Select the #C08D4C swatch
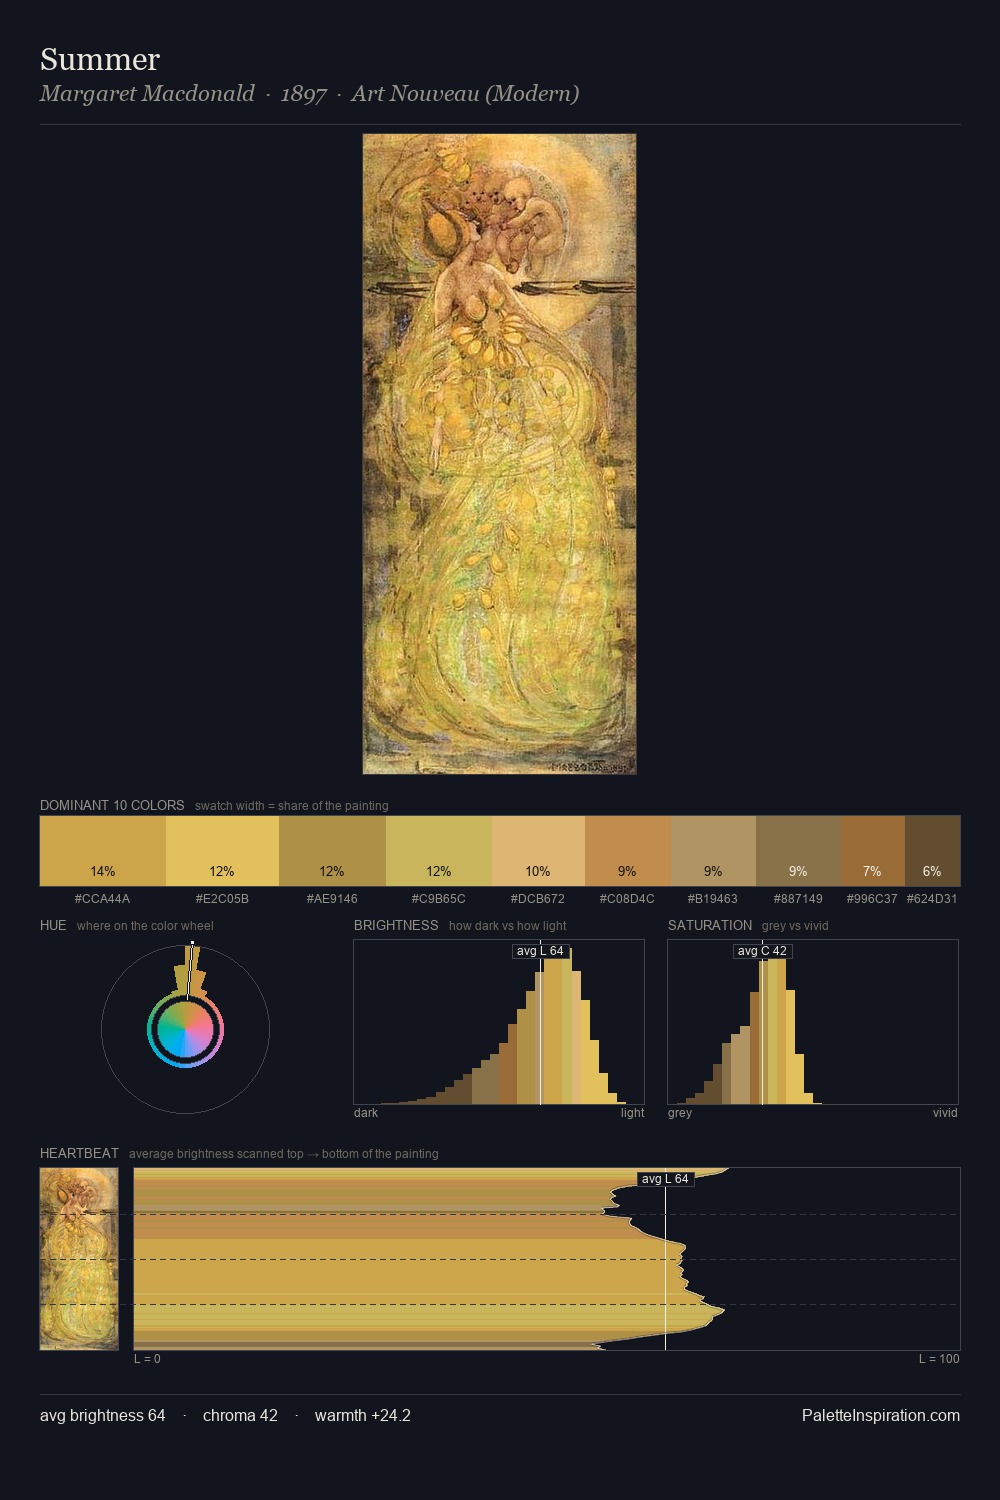Screen dimensions: 1000x1500 tap(628, 851)
